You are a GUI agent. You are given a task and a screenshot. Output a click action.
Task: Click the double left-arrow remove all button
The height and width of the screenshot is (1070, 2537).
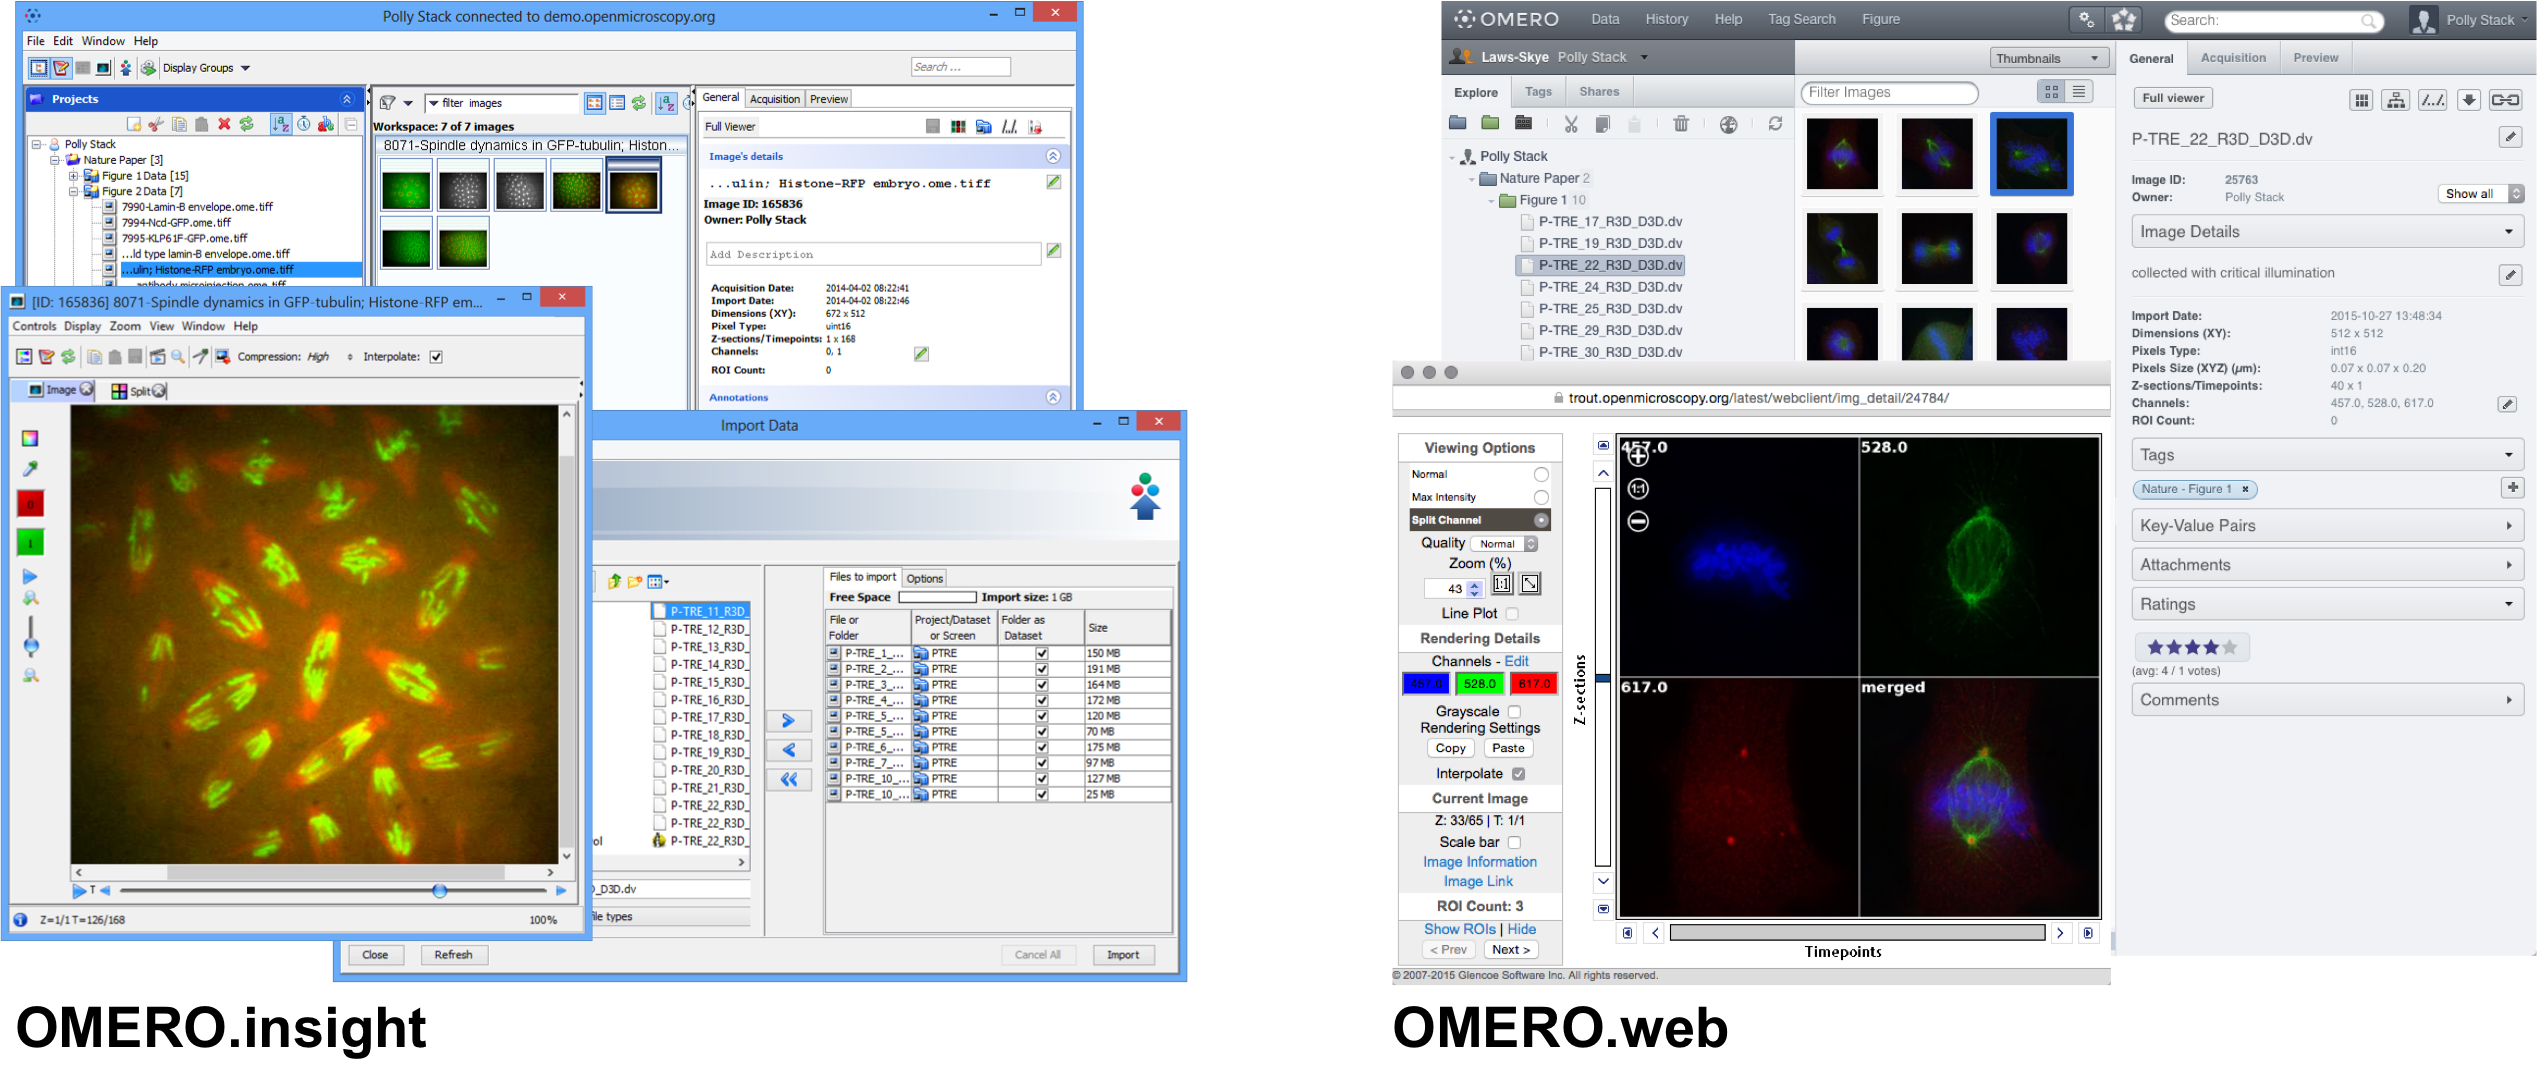click(788, 779)
